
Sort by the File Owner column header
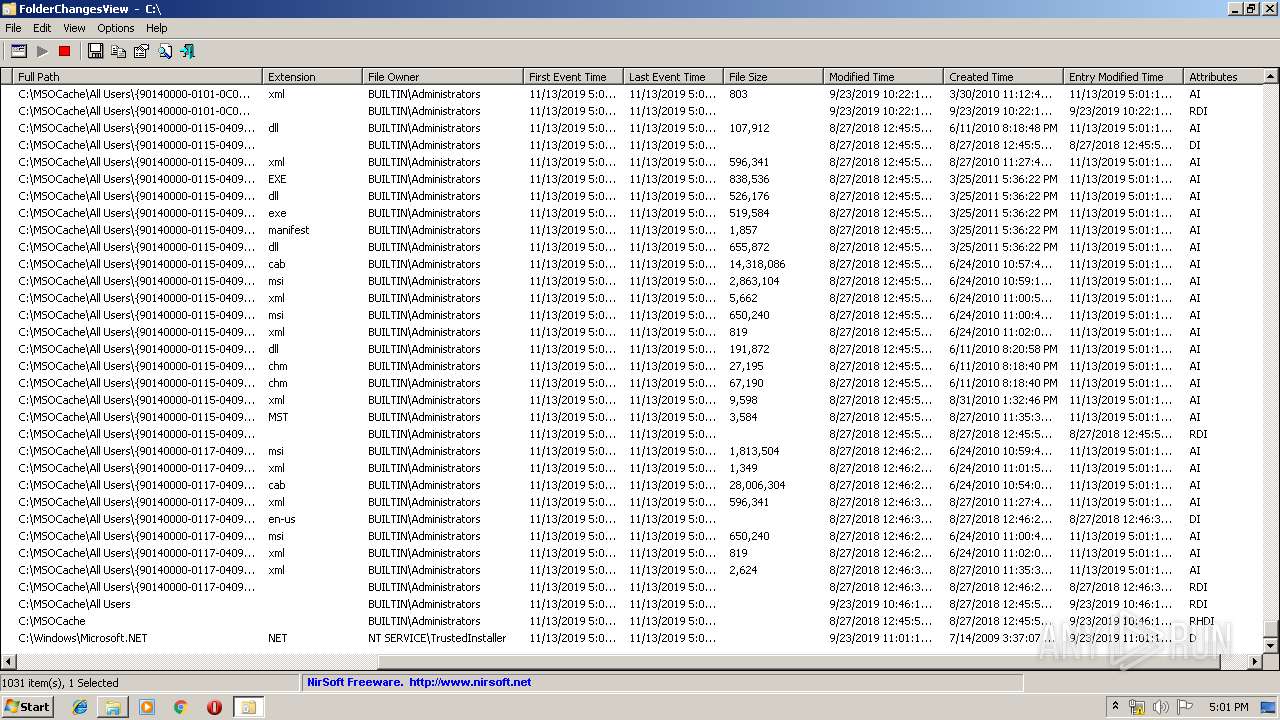click(444, 77)
